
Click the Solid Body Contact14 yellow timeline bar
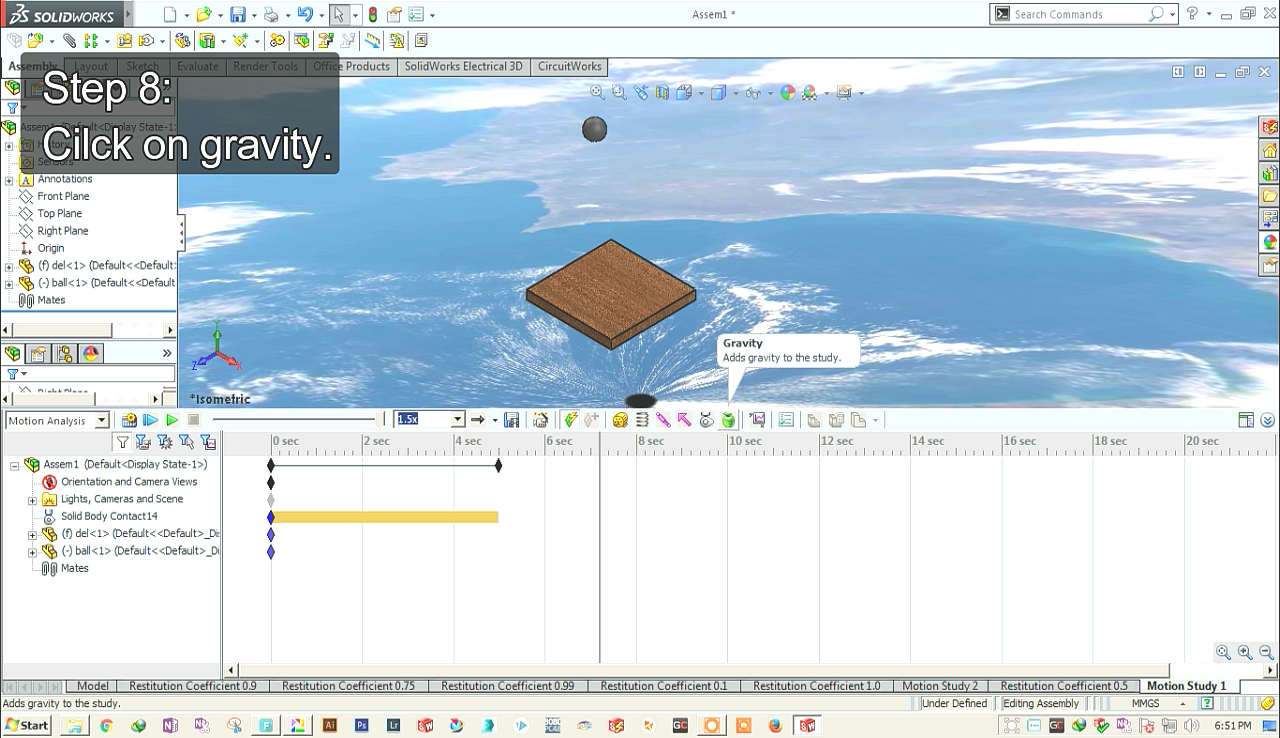coord(385,517)
